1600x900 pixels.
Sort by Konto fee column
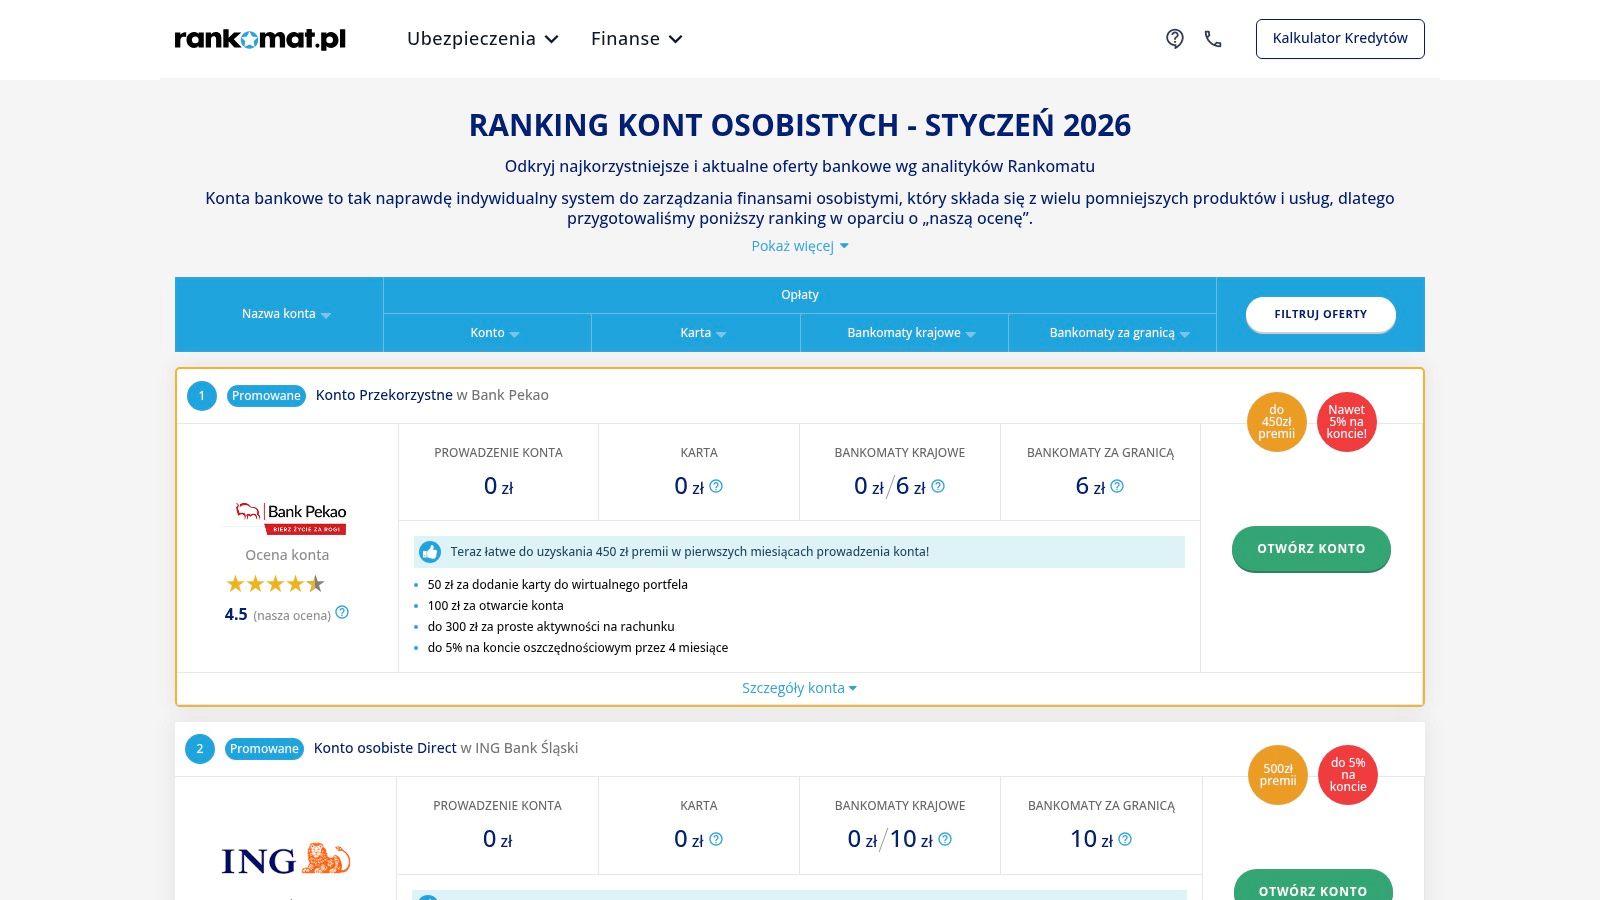pos(495,333)
